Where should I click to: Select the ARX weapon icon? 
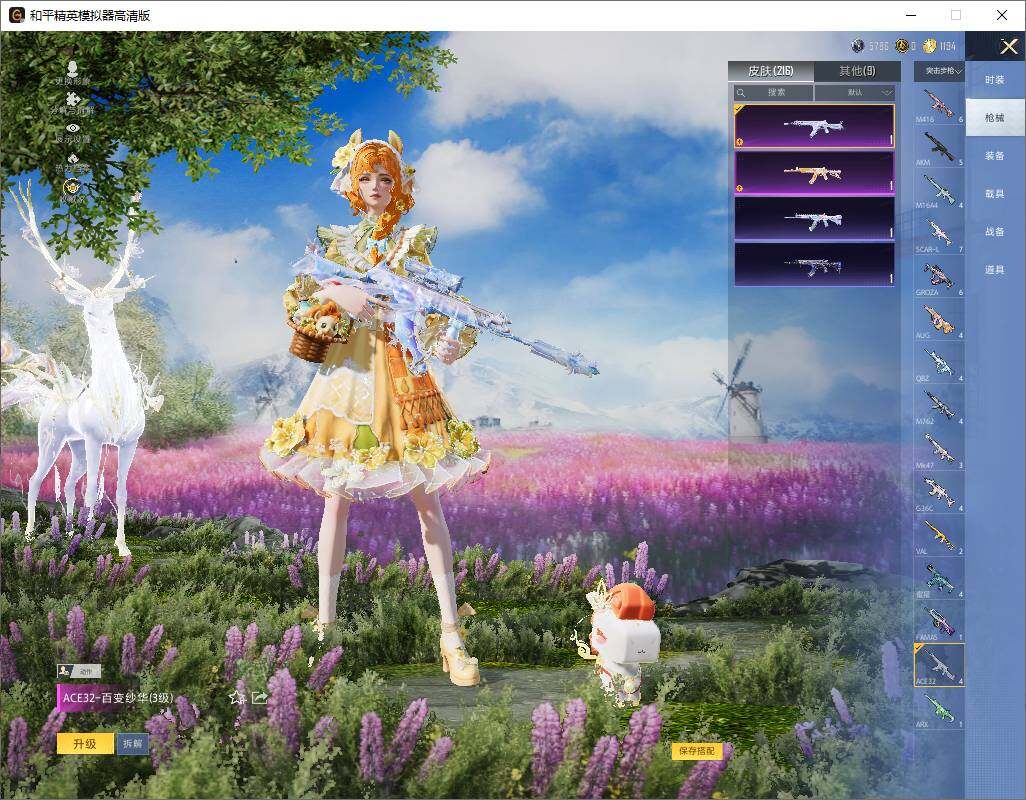939,708
